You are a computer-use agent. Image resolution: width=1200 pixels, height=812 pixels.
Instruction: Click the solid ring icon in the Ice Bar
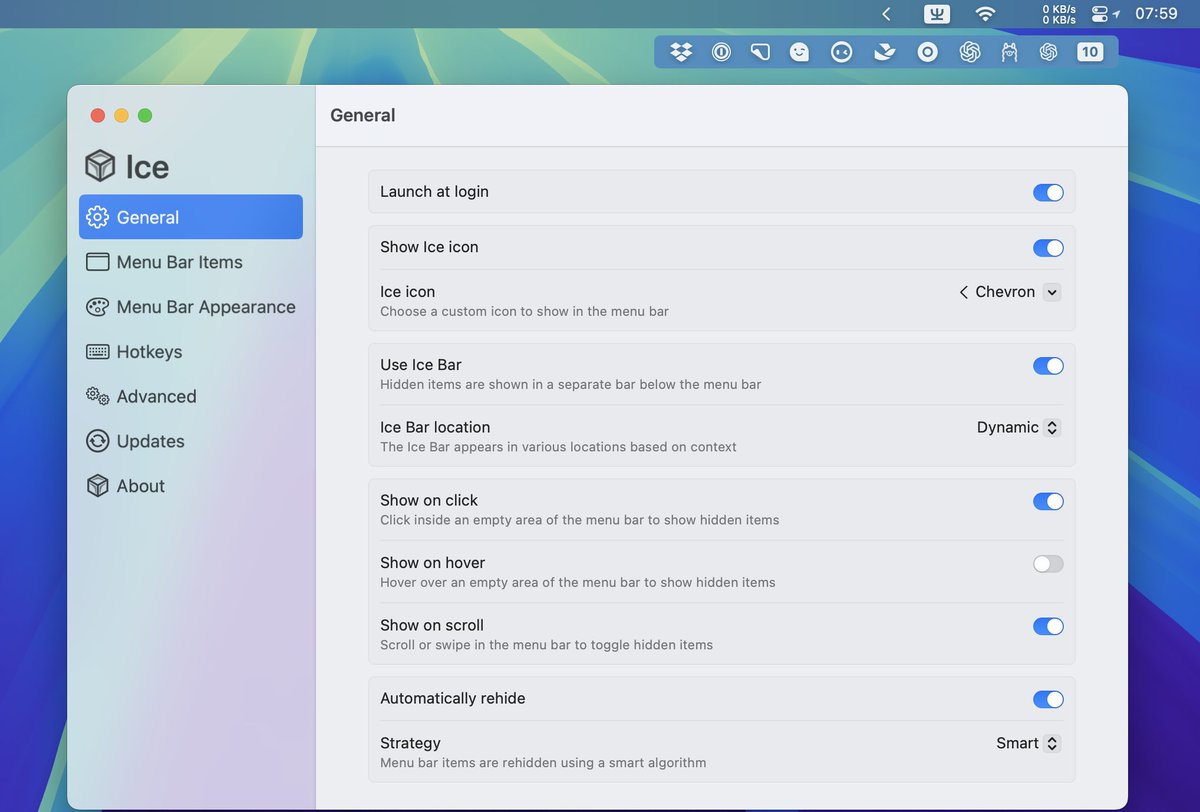point(928,52)
